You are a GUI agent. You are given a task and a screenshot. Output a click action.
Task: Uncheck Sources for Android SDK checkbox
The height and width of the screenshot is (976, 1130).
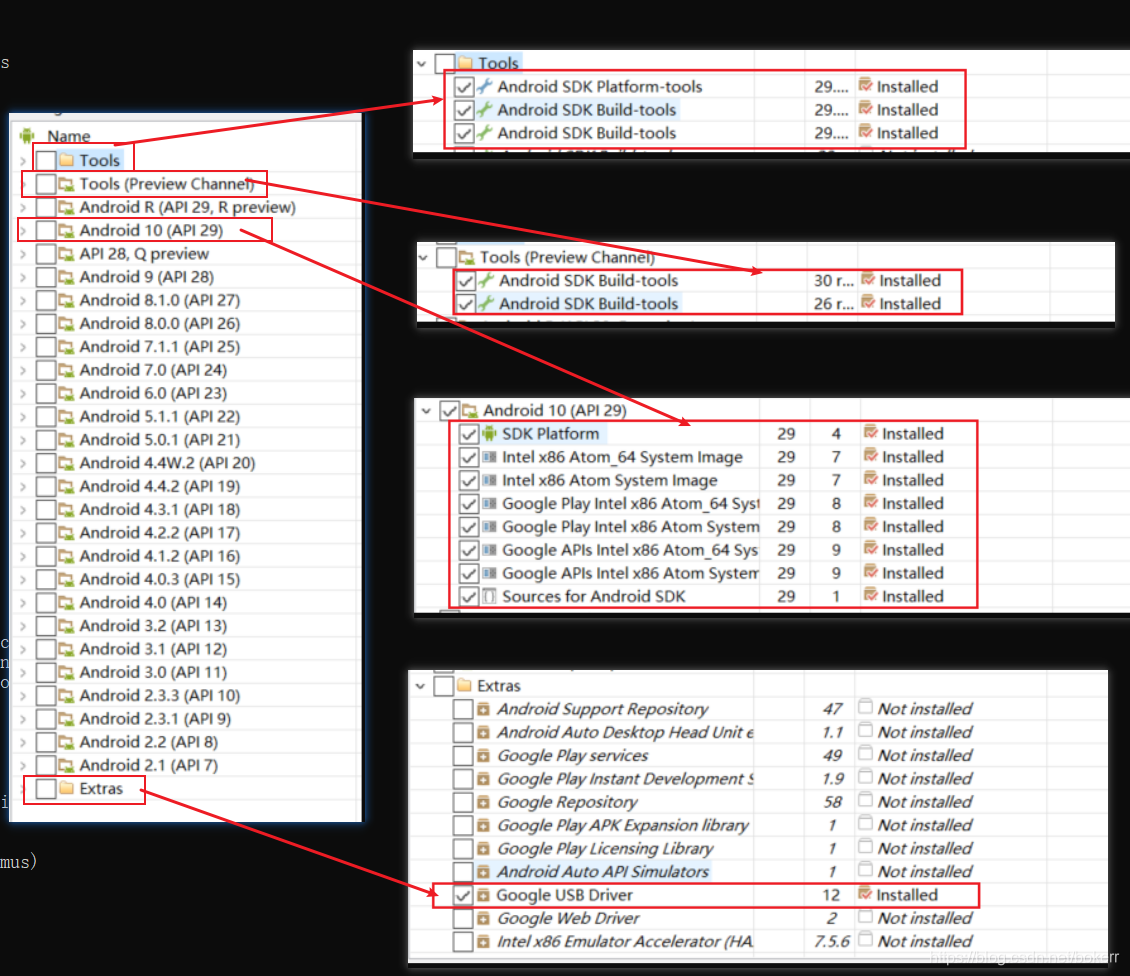[x=468, y=596]
